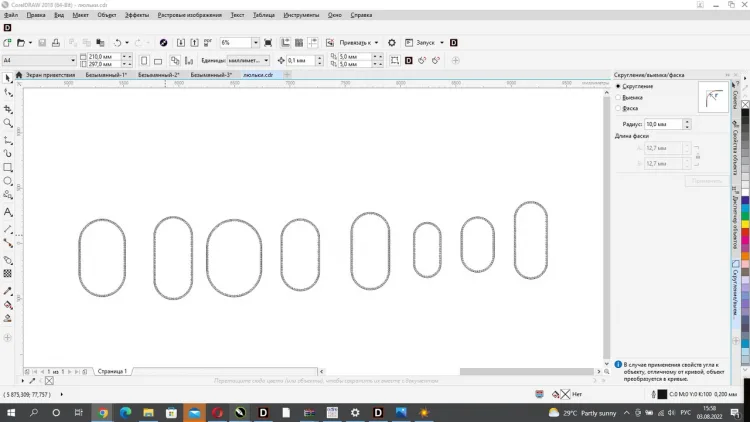Open the Растровые изображения menu
The image size is (750, 422).
coord(189,15)
